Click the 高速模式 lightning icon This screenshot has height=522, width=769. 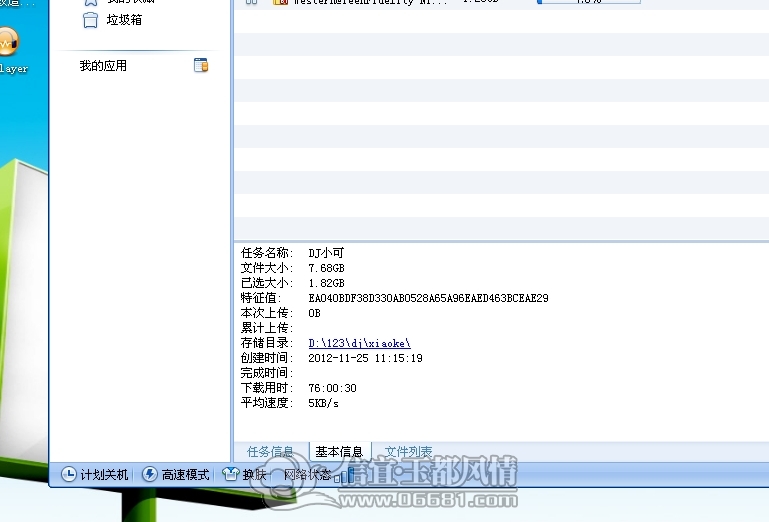tap(150, 474)
